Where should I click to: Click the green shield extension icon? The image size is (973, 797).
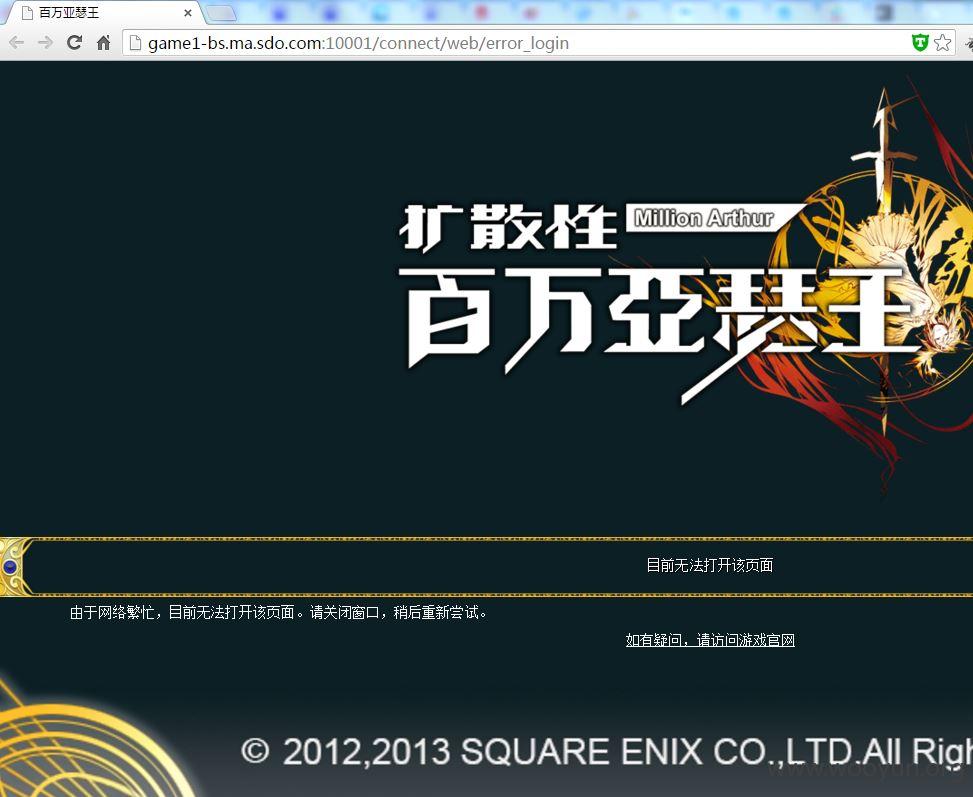click(x=920, y=42)
